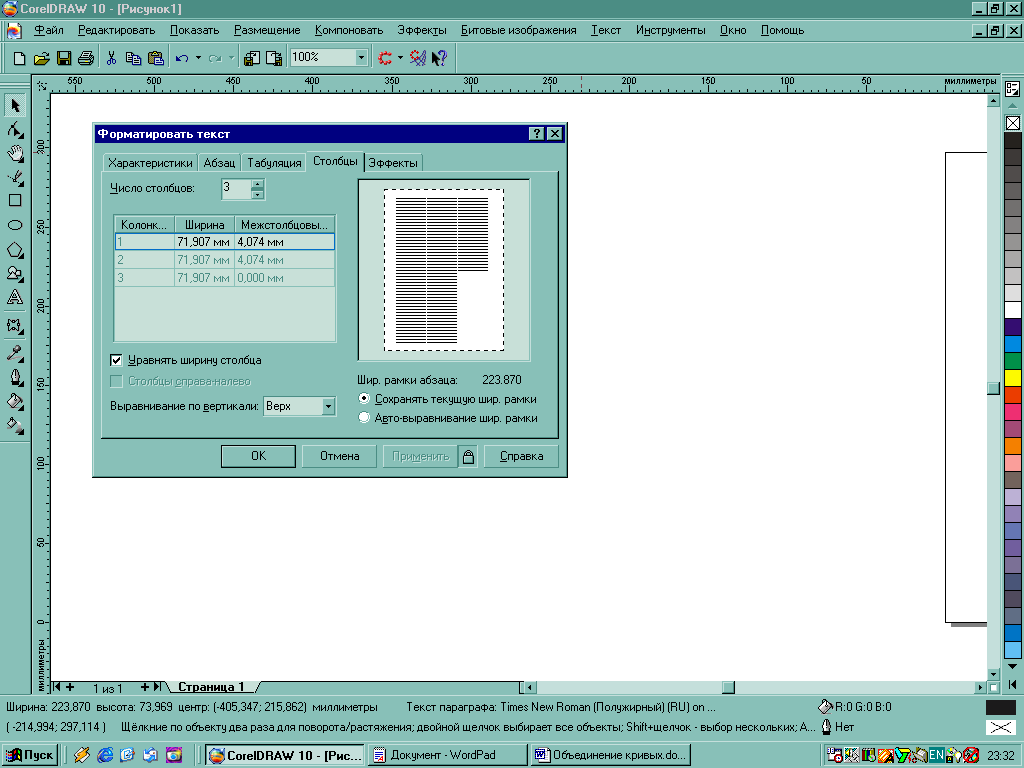Image resolution: width=1024 pixels, height=768 pixels.
Task: Open the Инструменты menu
Action: 671,30
